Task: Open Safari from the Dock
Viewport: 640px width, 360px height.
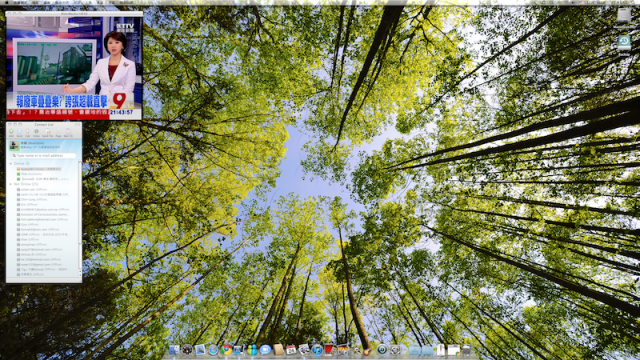Action: 213,350
